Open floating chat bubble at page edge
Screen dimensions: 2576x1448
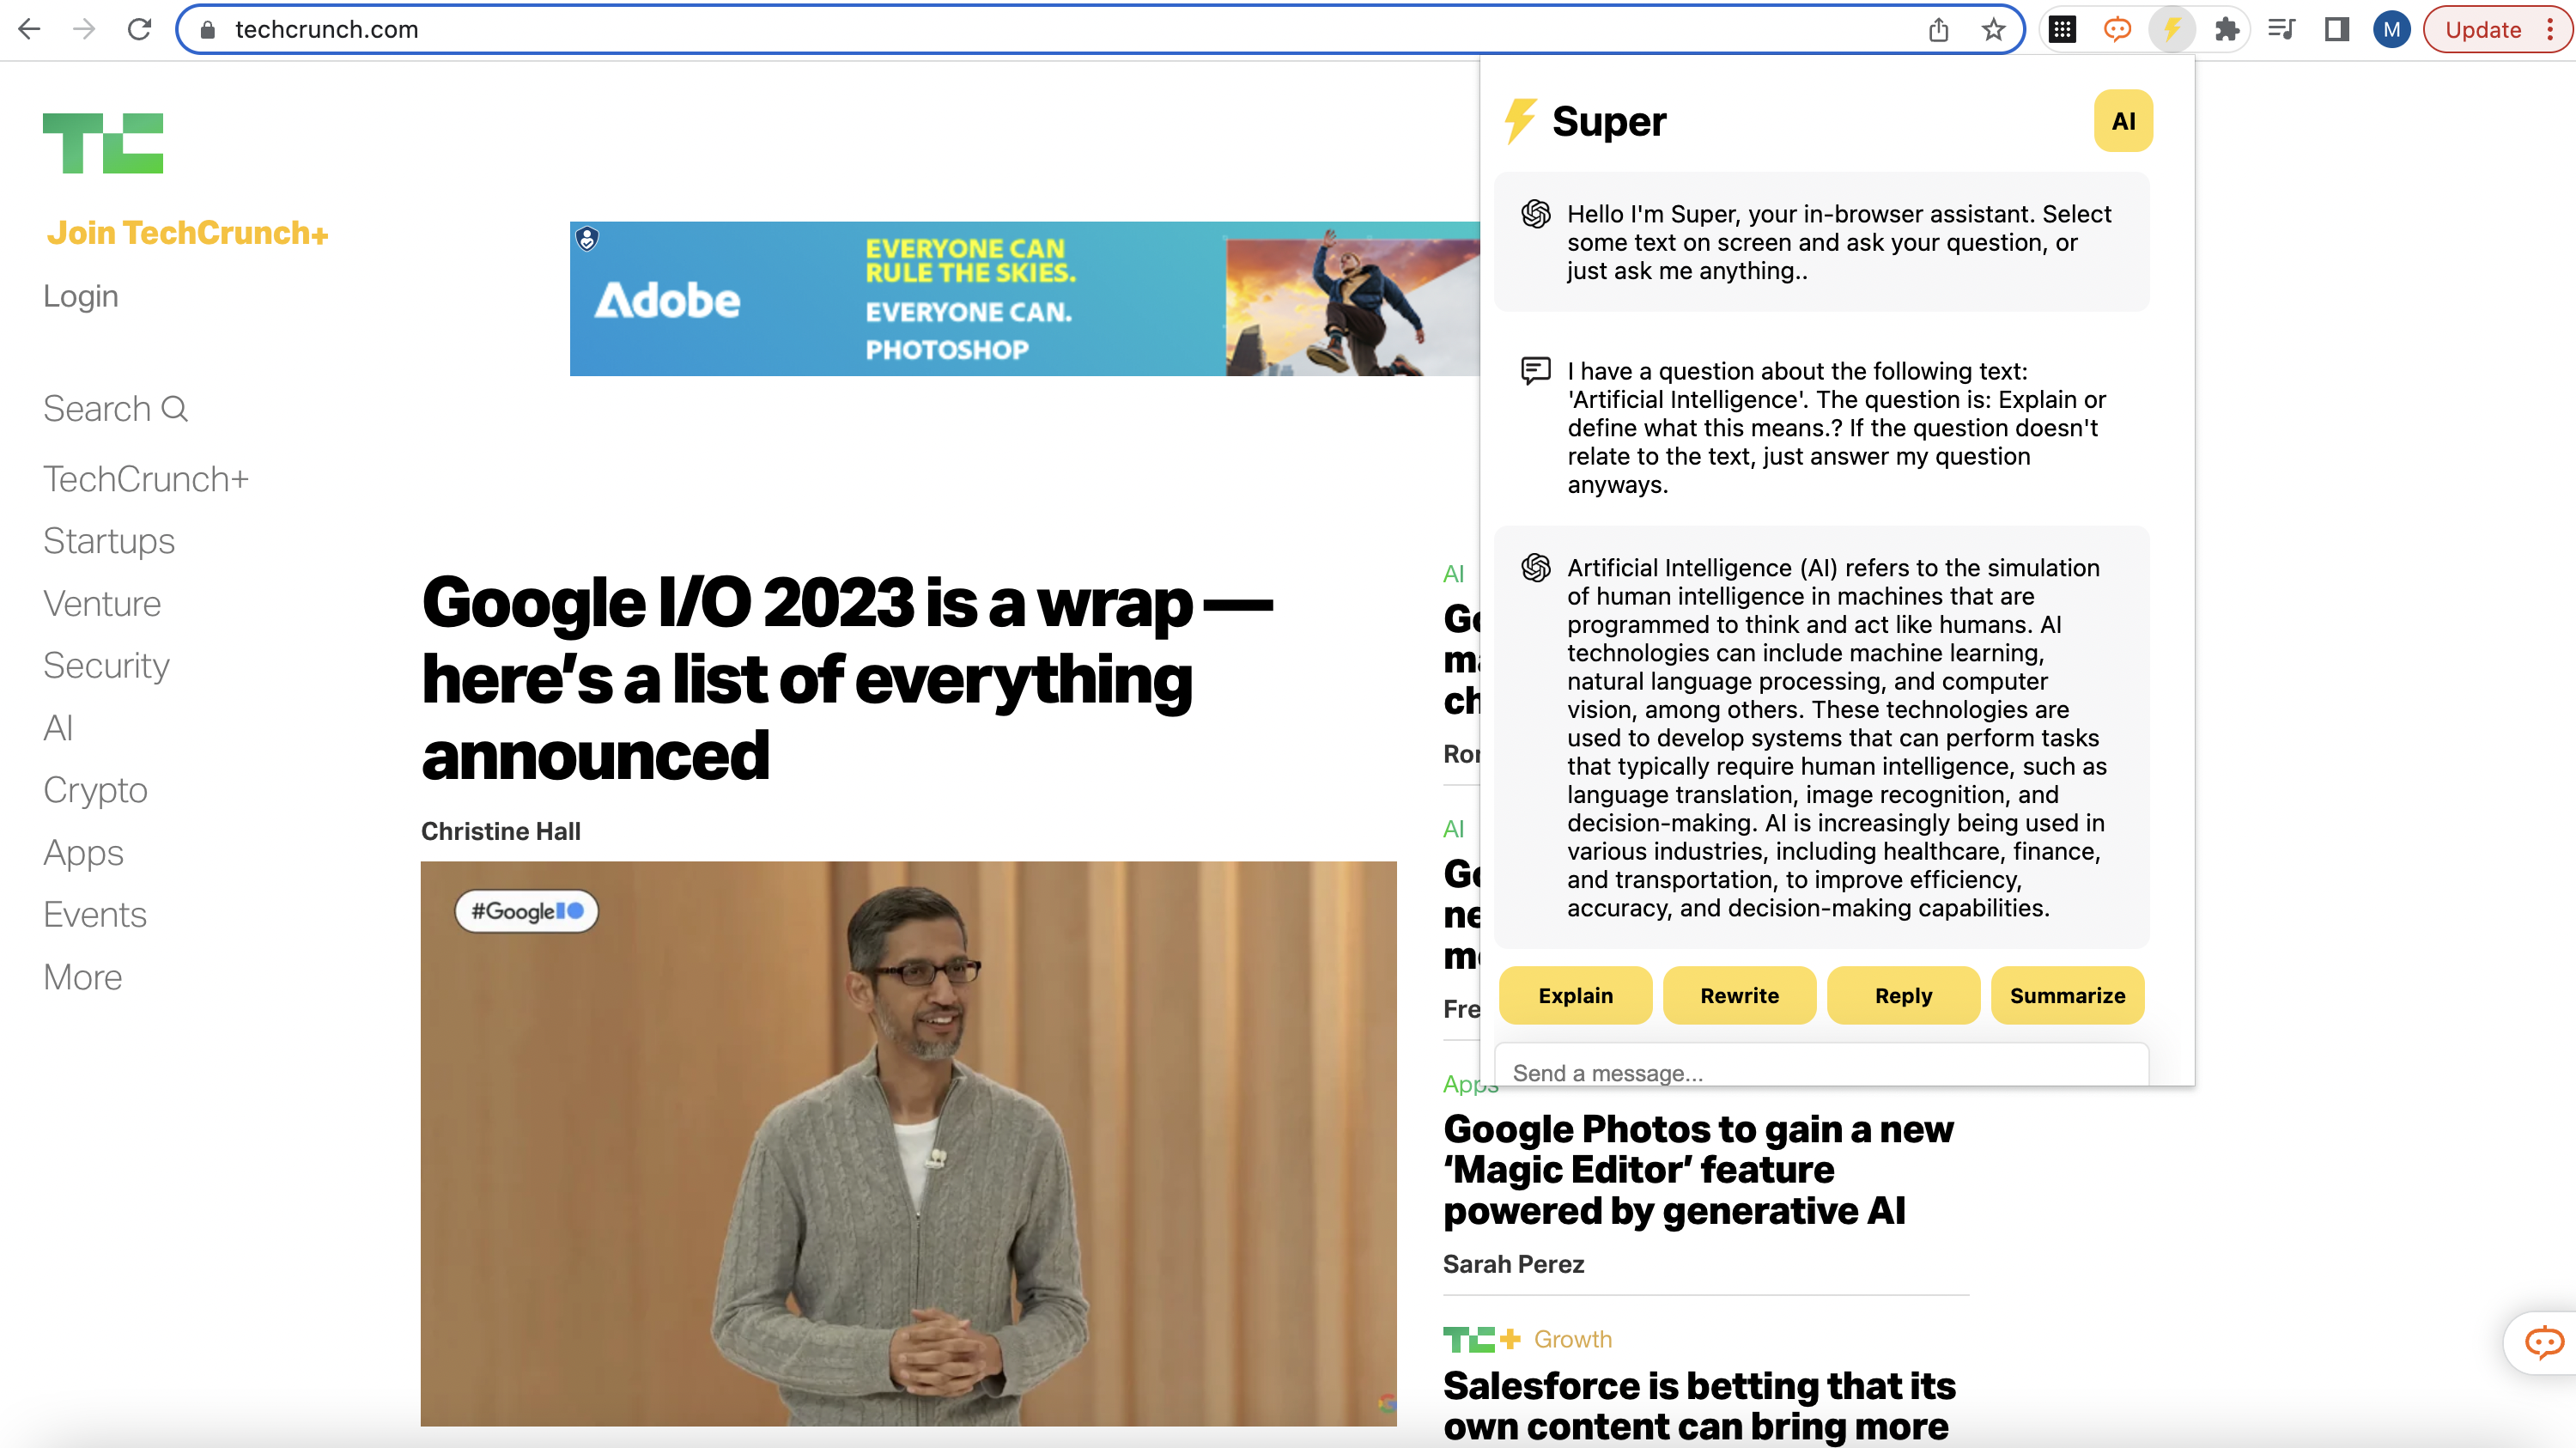(2543, 1342)
